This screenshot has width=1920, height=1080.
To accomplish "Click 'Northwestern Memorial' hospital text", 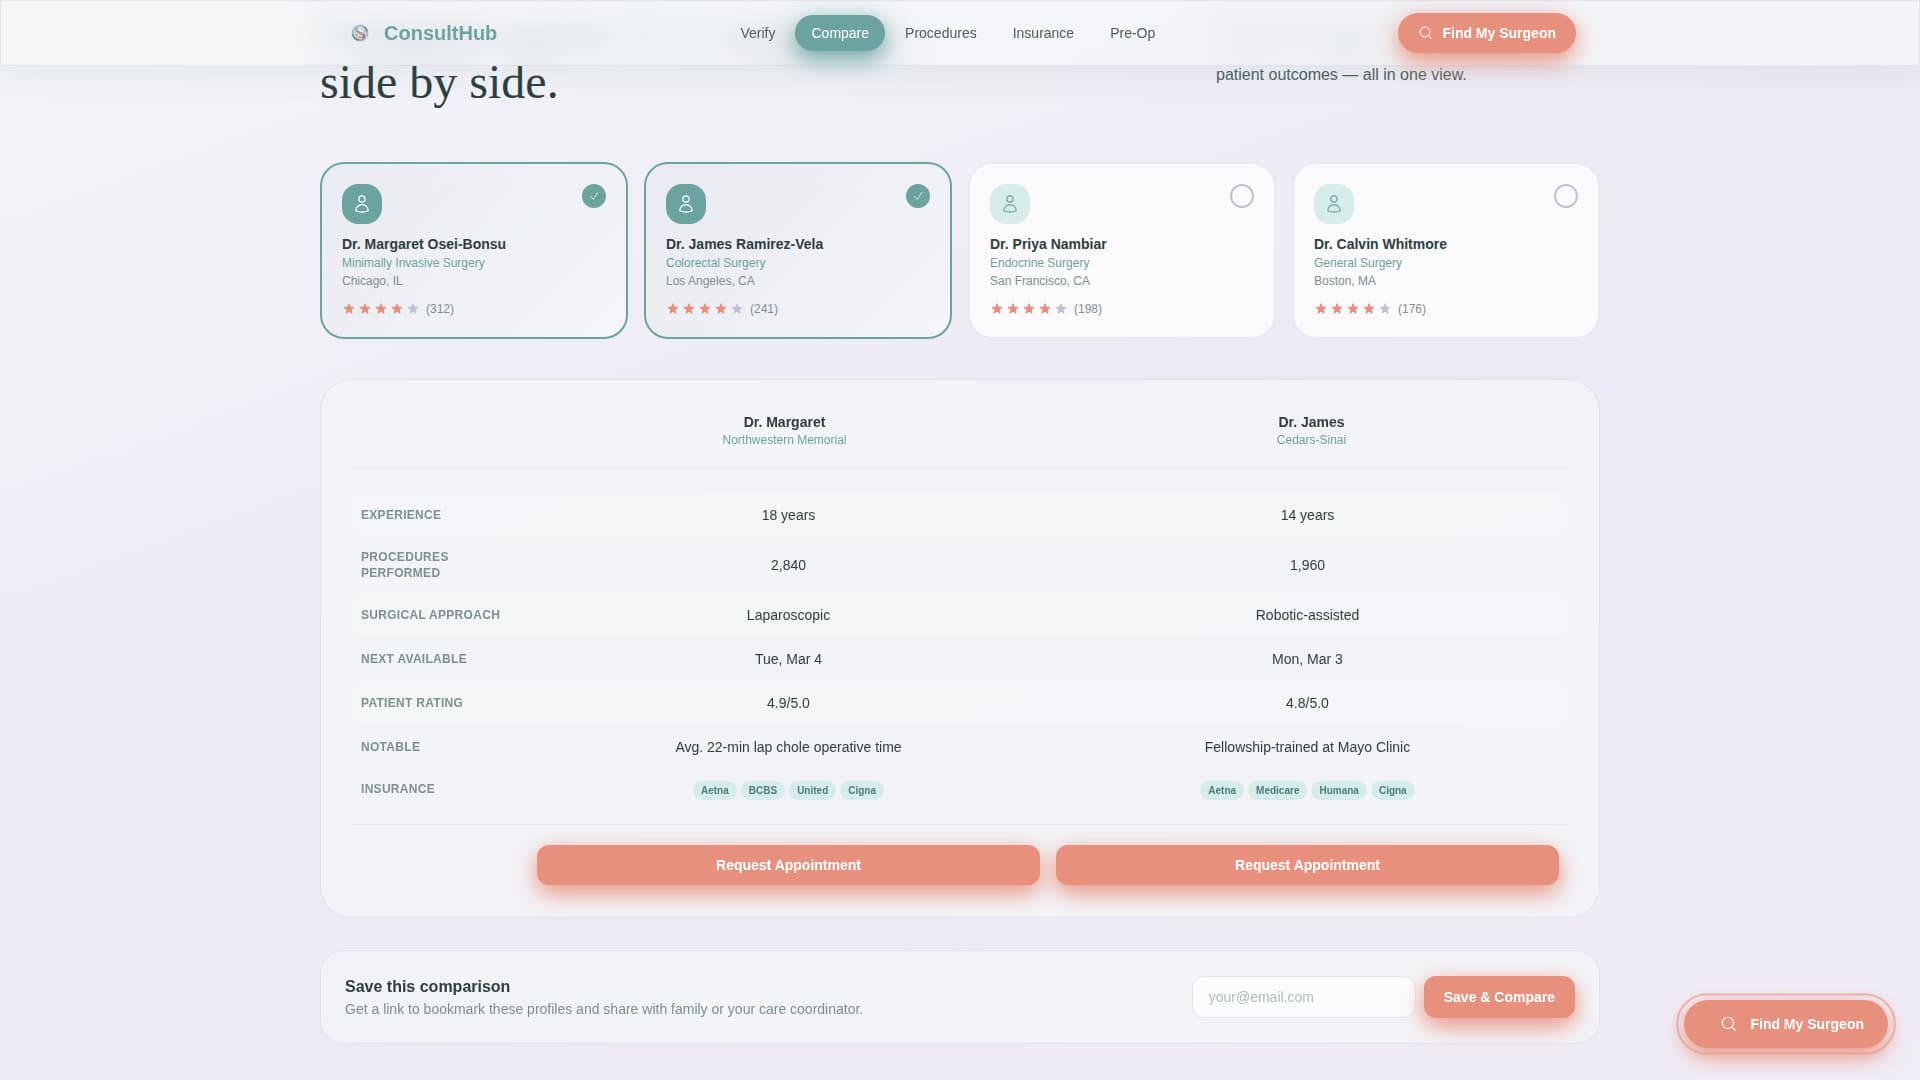I will [784, 440].
